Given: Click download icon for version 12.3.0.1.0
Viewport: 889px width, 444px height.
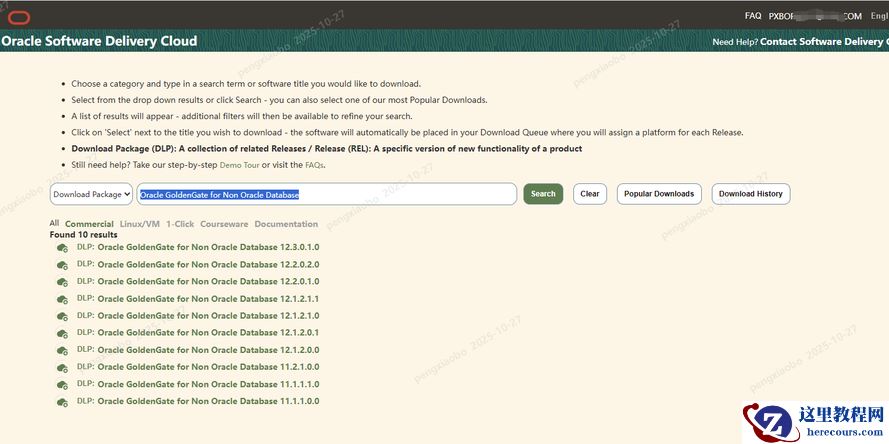Looking at the screenshot, I should 62,248.
